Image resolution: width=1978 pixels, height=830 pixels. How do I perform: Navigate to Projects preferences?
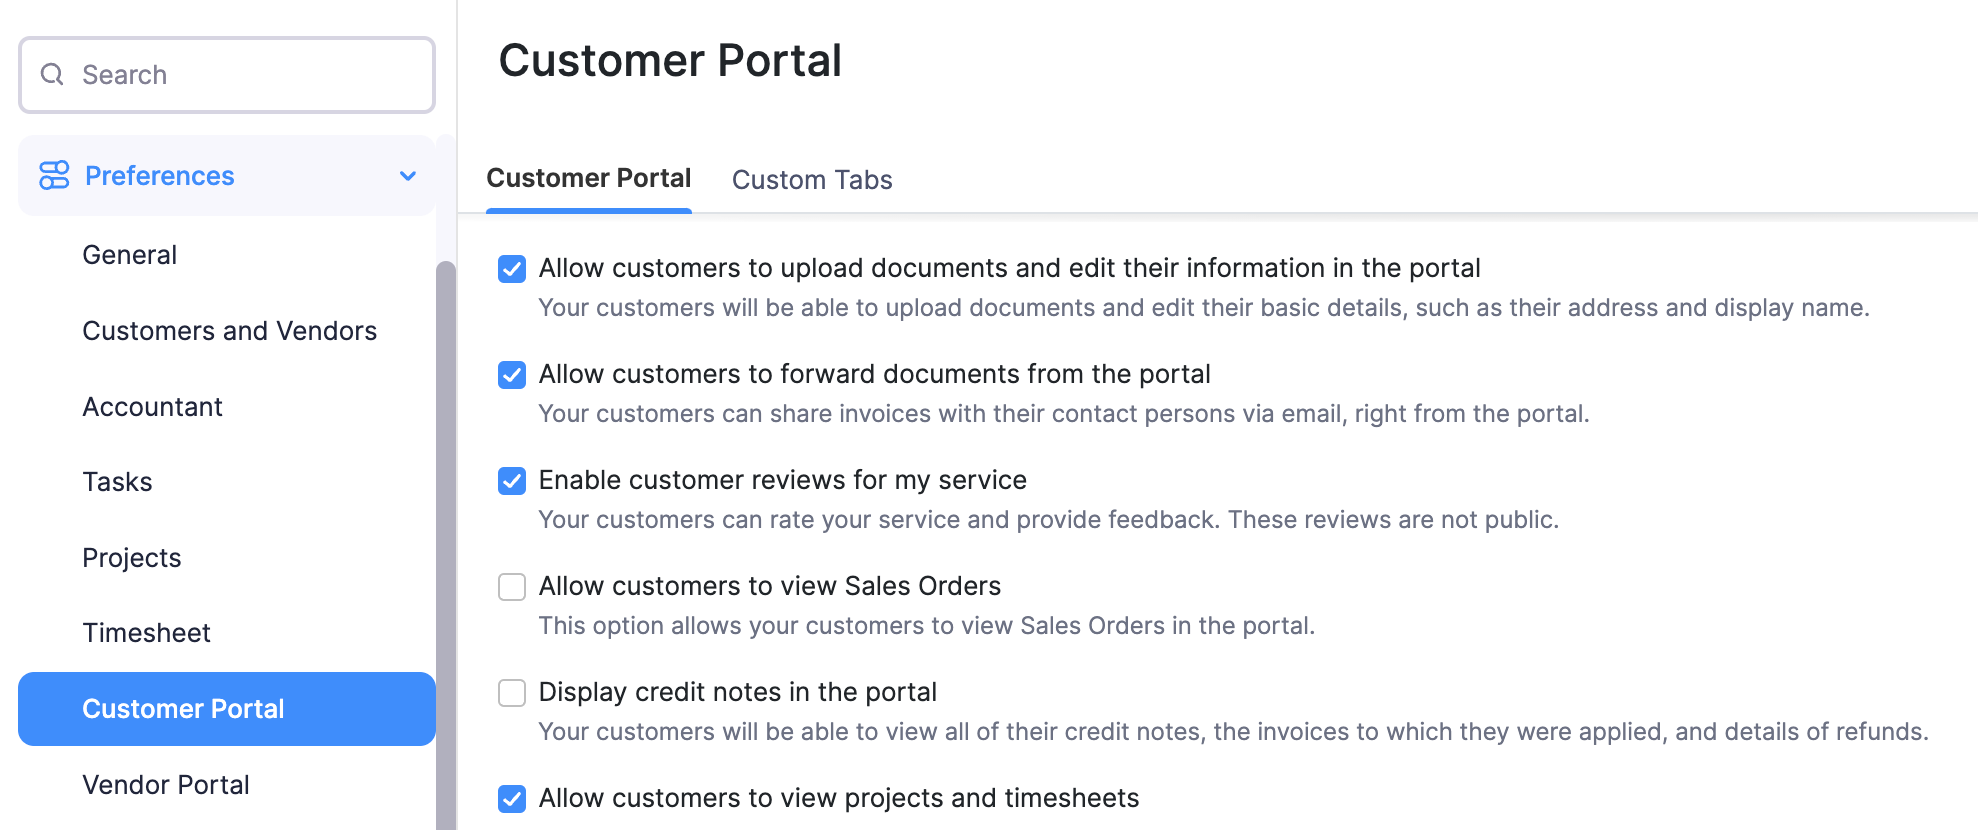pos(132,558)
